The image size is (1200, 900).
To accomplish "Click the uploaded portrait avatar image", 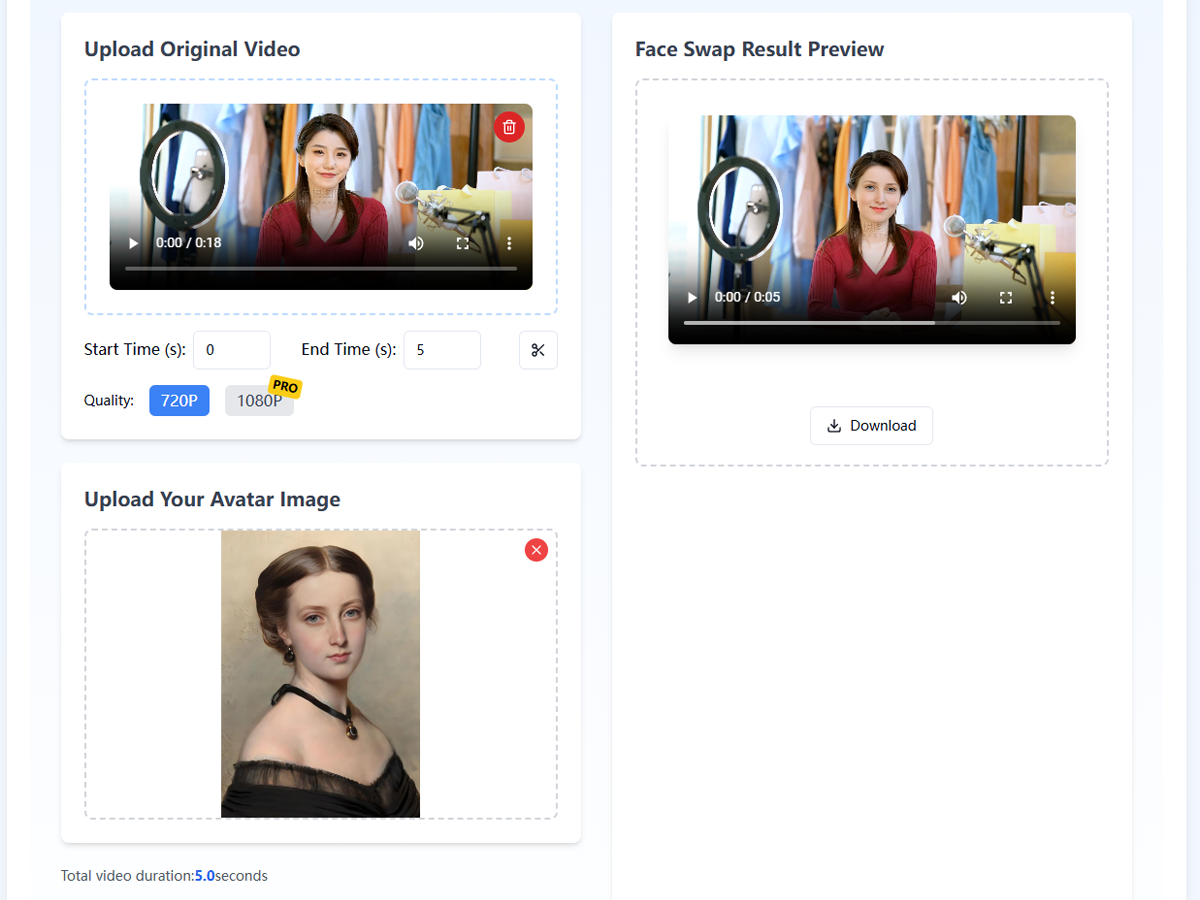I will 320,673.
